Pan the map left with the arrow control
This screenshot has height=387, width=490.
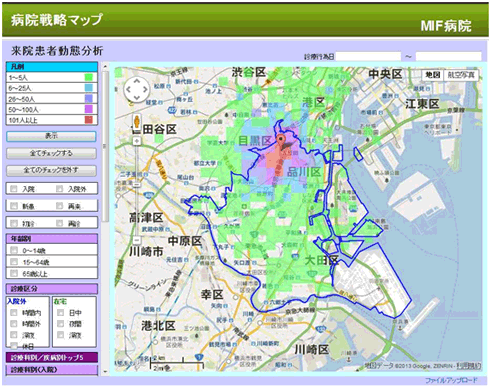[x=128, y=89]
